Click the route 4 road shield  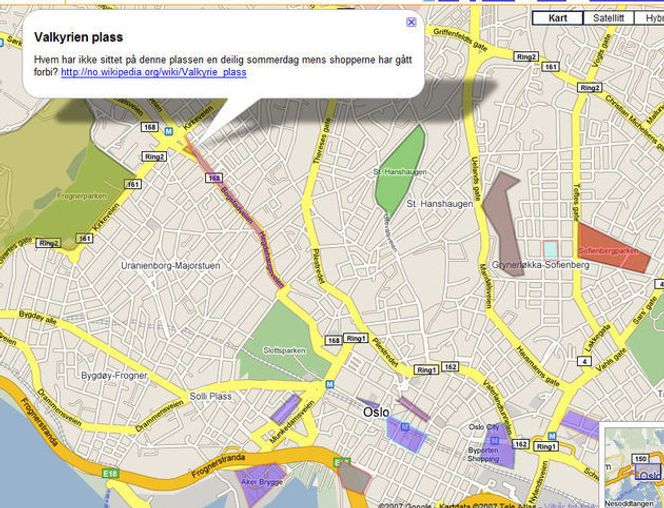[x=584, y=361]
